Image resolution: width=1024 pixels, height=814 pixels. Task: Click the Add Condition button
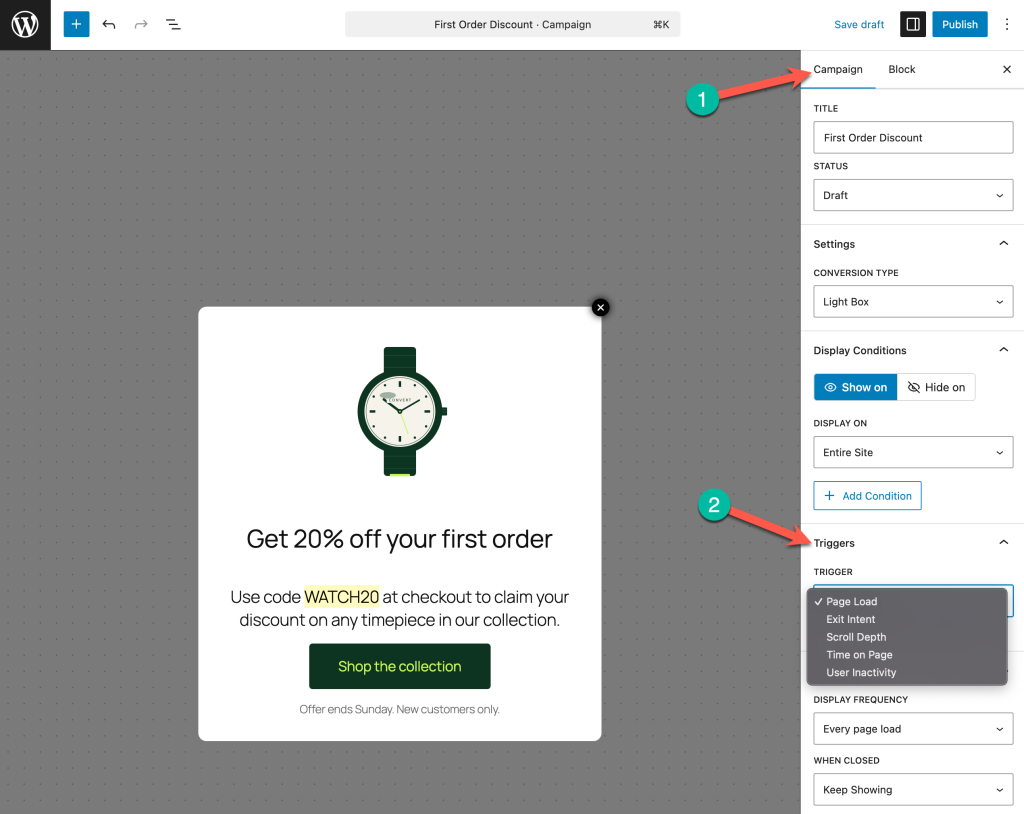coord(867,496)
